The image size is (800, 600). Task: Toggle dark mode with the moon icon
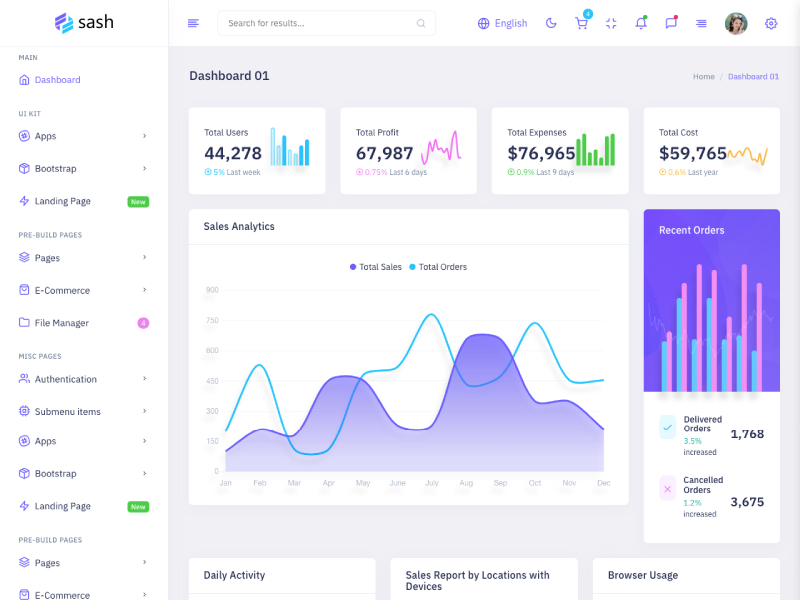click(551, 23)
